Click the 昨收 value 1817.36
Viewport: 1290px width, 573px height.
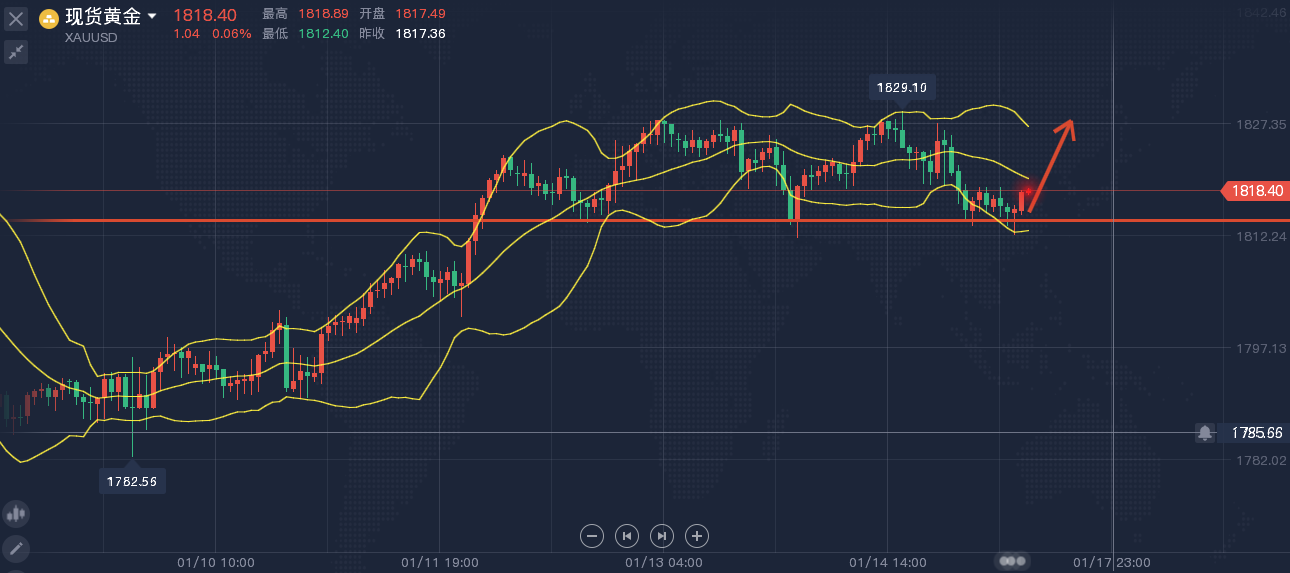(x=420, y=33)
